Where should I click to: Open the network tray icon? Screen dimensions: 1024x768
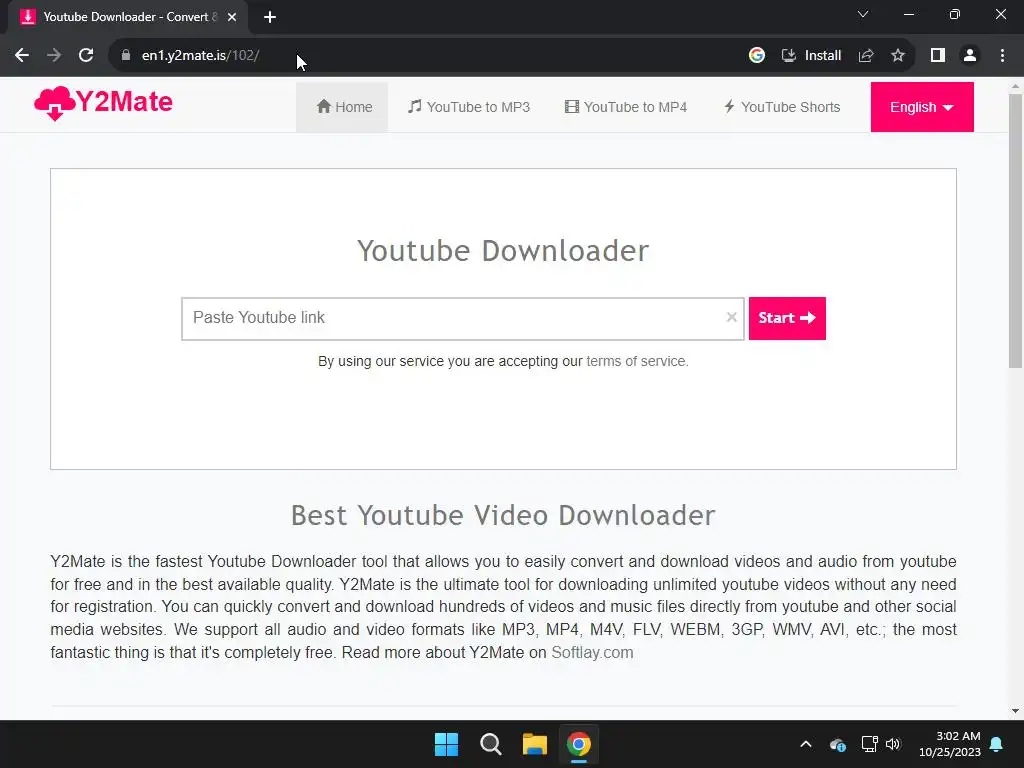point(869,744)
